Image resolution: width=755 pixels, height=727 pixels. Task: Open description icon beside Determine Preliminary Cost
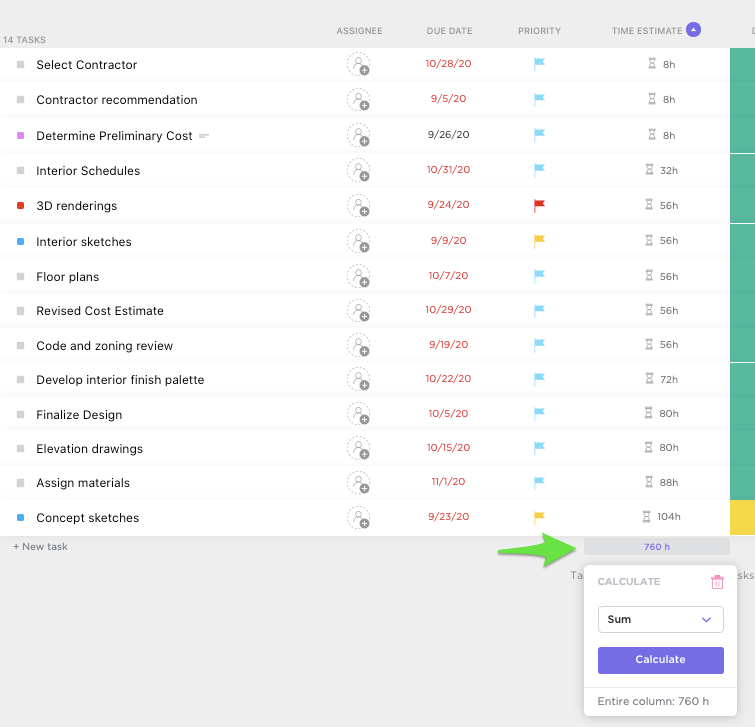click(204, 136)
